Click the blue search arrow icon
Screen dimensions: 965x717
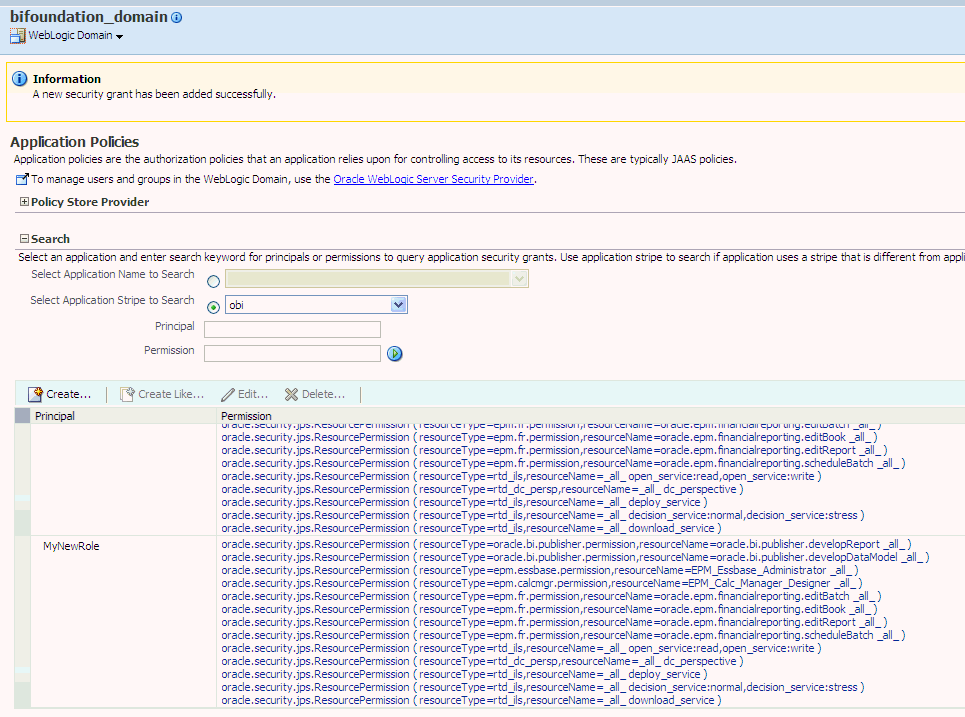click(x=394, y=353)
